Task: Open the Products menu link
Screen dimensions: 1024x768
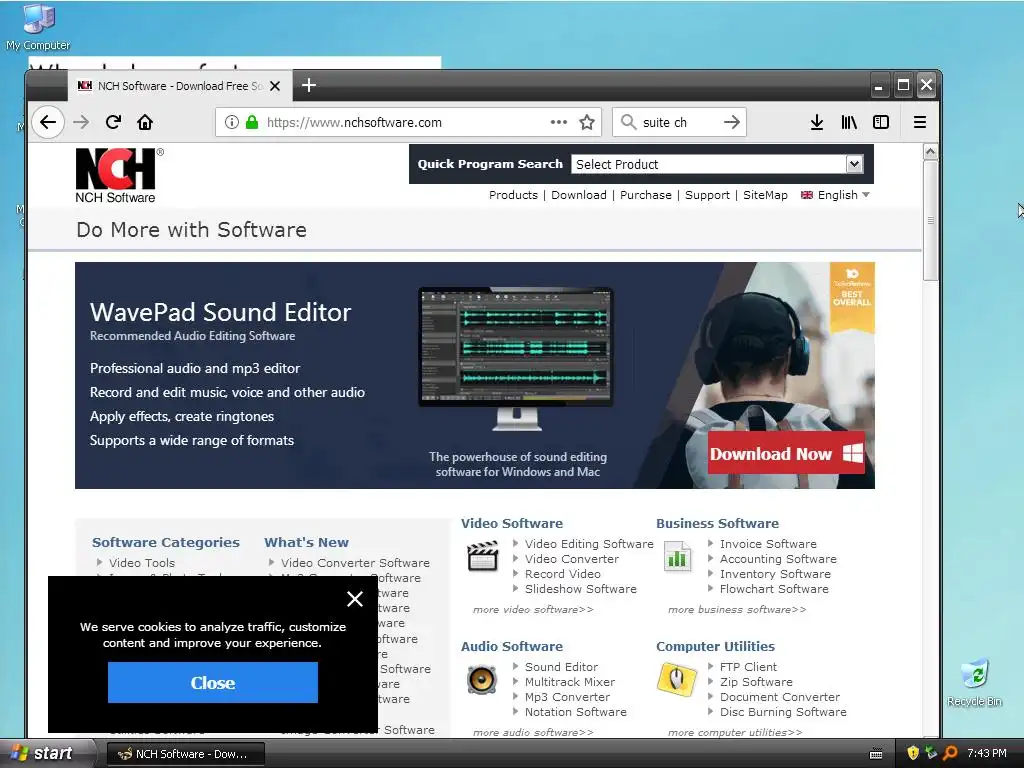Action: (x=513, y=195)
